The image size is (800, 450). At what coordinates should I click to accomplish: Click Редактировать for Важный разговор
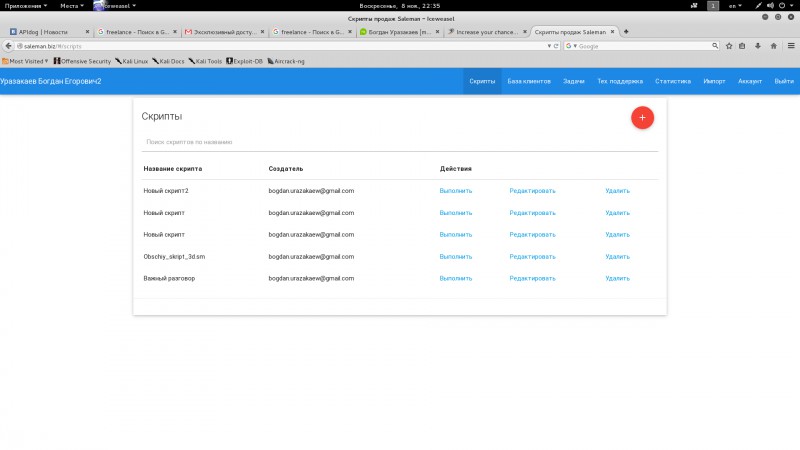pos(532,279)
